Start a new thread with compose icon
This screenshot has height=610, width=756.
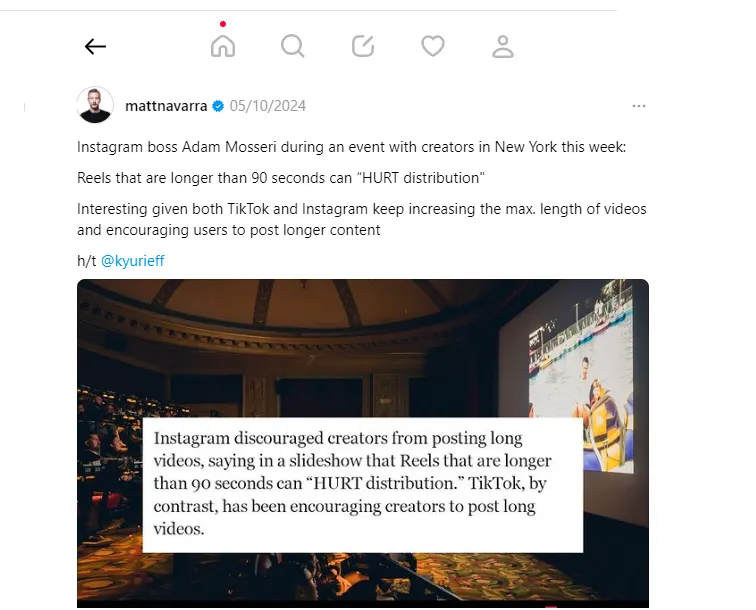[363, 46]
